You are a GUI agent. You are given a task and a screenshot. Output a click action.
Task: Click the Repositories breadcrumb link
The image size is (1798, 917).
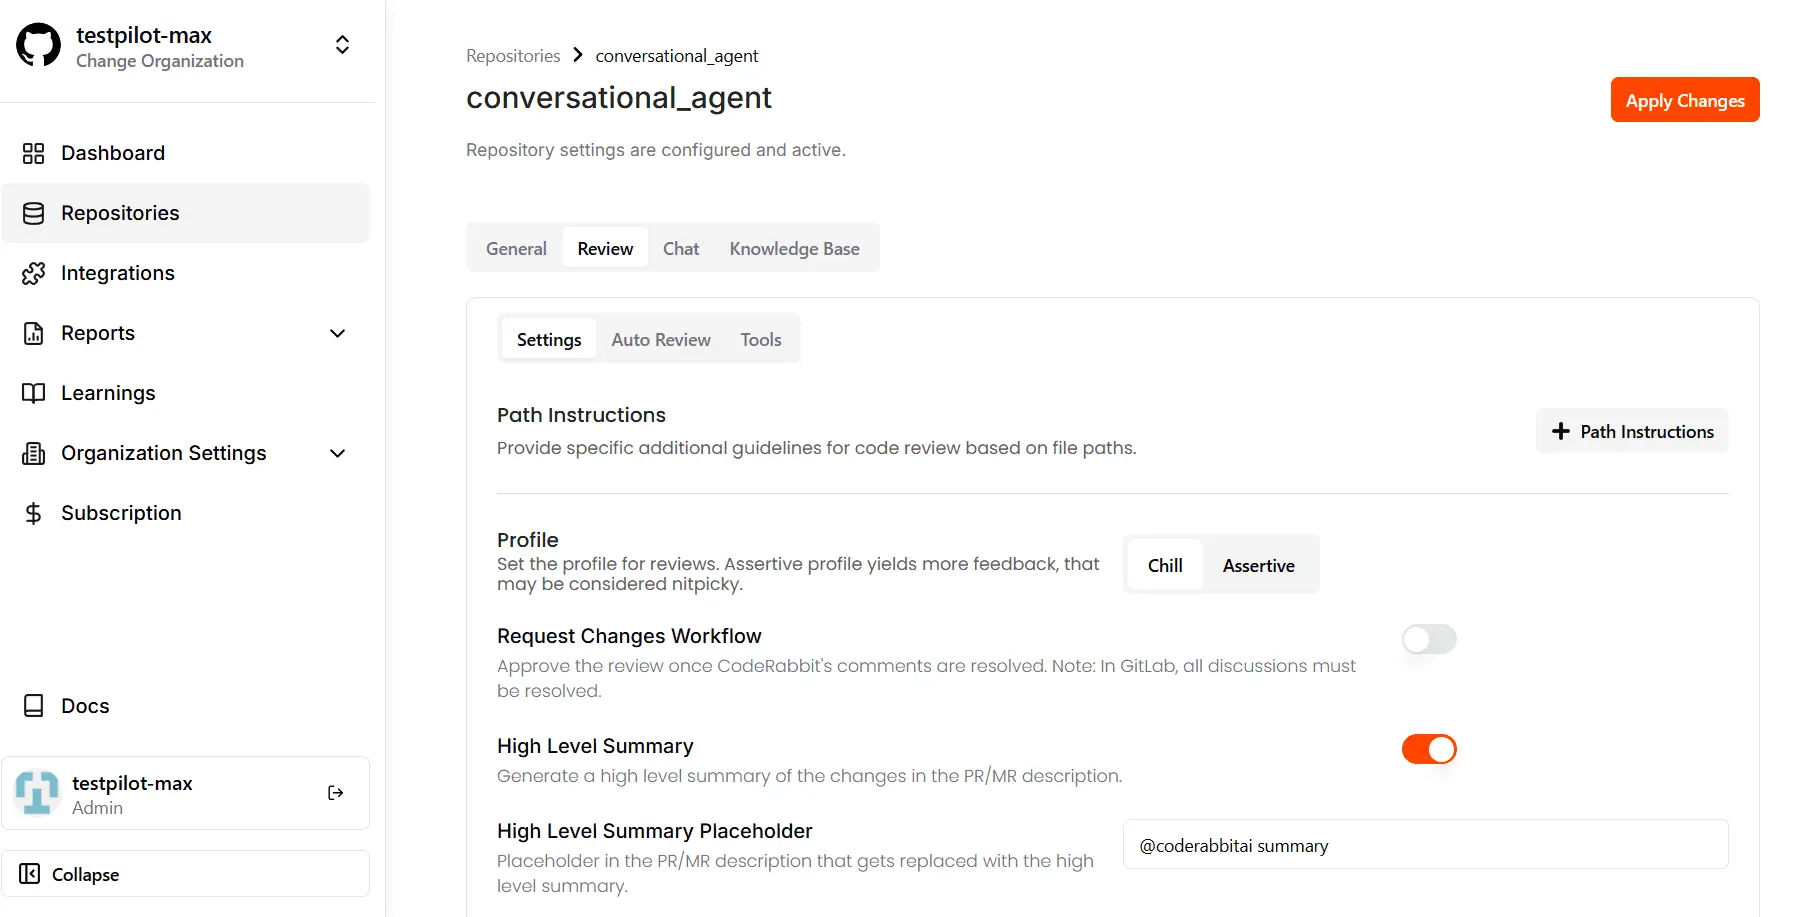pyautogui.click(x=513, y=56)
